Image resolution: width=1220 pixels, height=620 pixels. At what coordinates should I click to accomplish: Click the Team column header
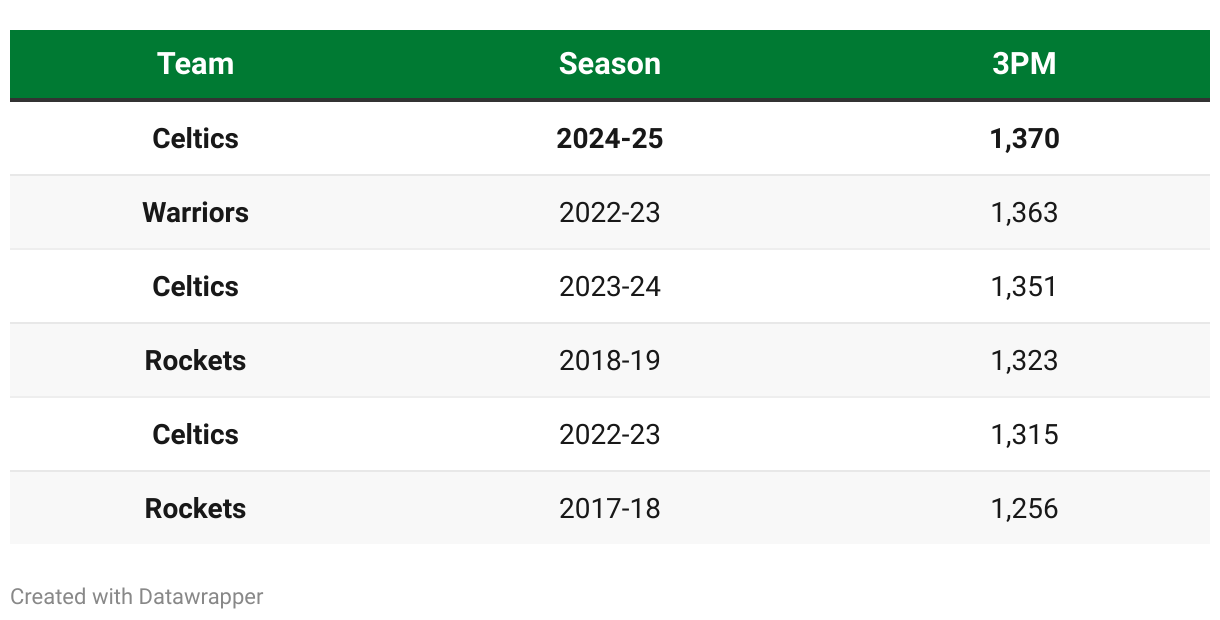click(195, 64)
